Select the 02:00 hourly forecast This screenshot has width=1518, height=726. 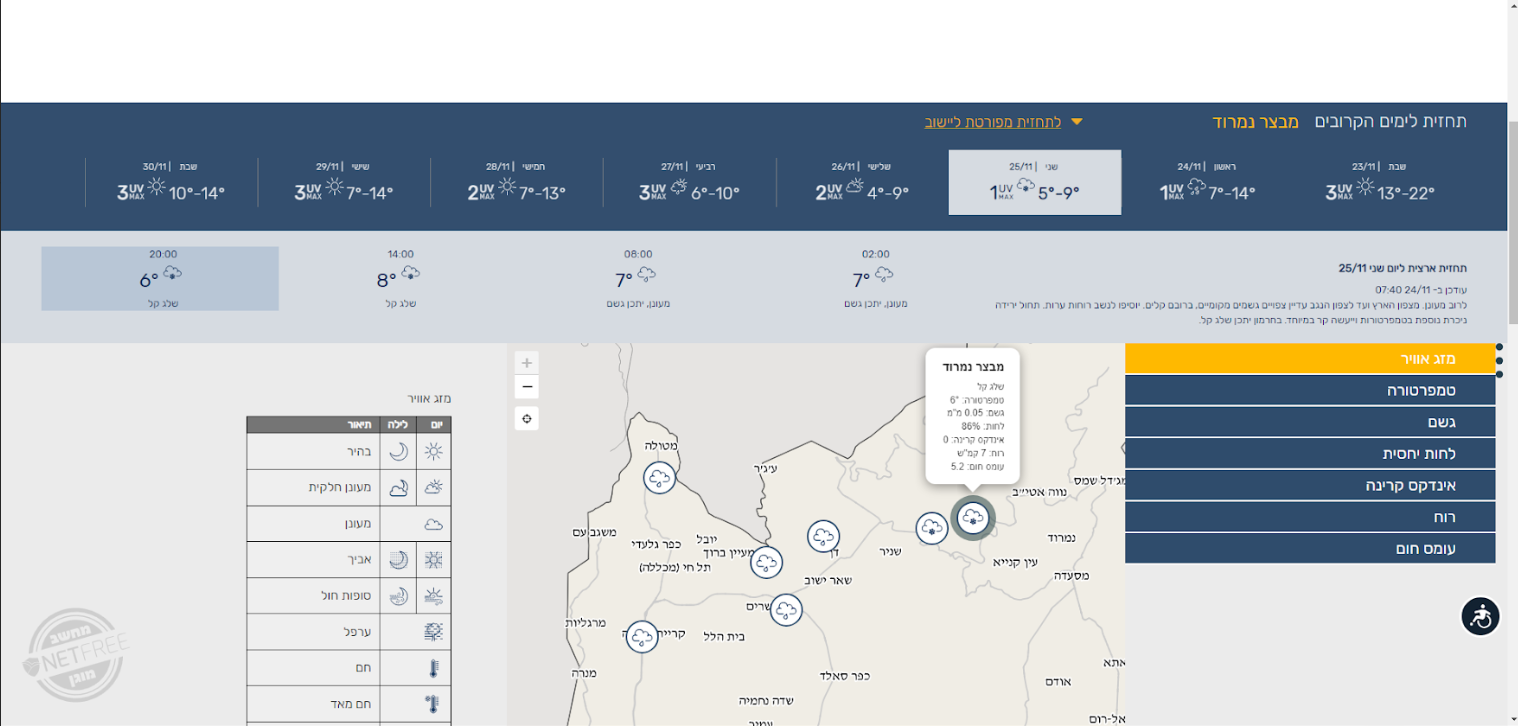(x=875, y=278)
